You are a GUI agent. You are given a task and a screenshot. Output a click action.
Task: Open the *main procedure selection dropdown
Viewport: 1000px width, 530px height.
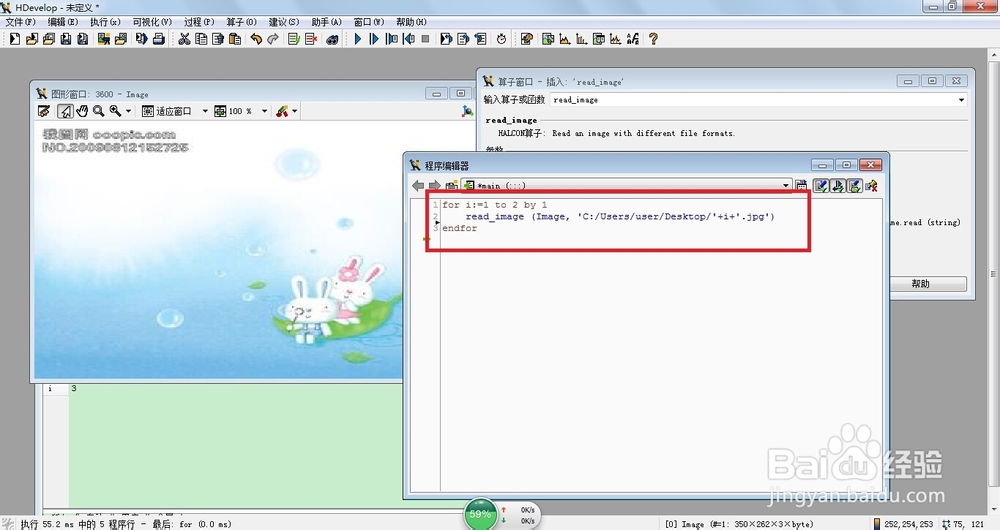tap(626, 186)
